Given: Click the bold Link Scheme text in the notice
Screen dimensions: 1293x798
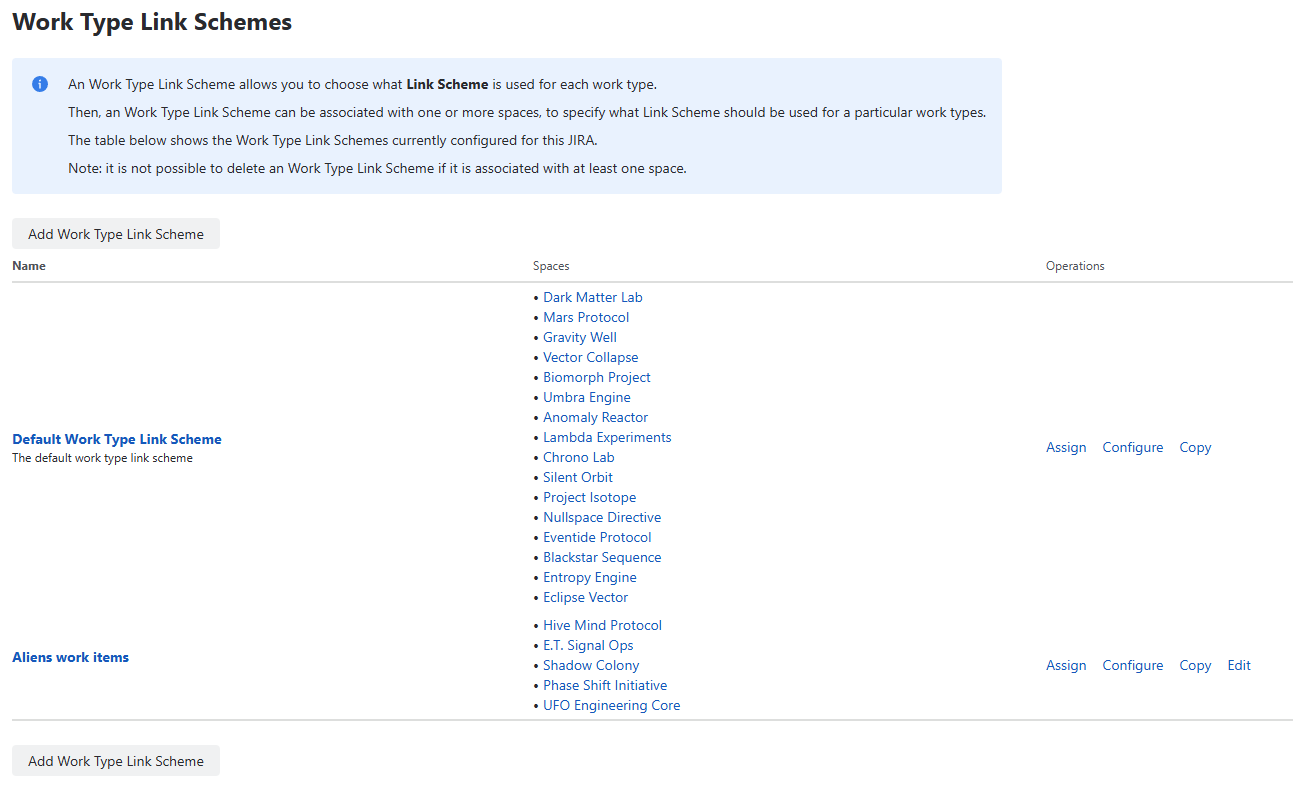Looking at the screenshot, I should click(x=447, y=84).
